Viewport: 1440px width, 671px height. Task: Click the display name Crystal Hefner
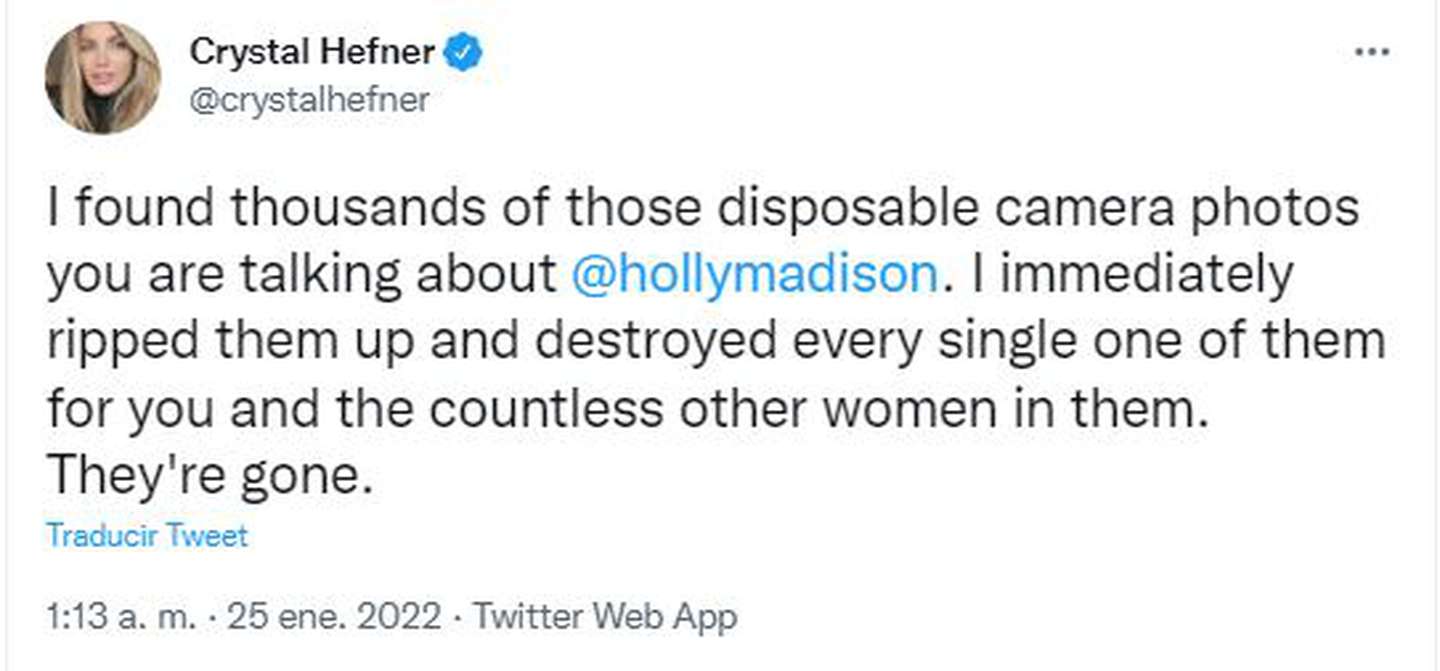tap(312, 52)
